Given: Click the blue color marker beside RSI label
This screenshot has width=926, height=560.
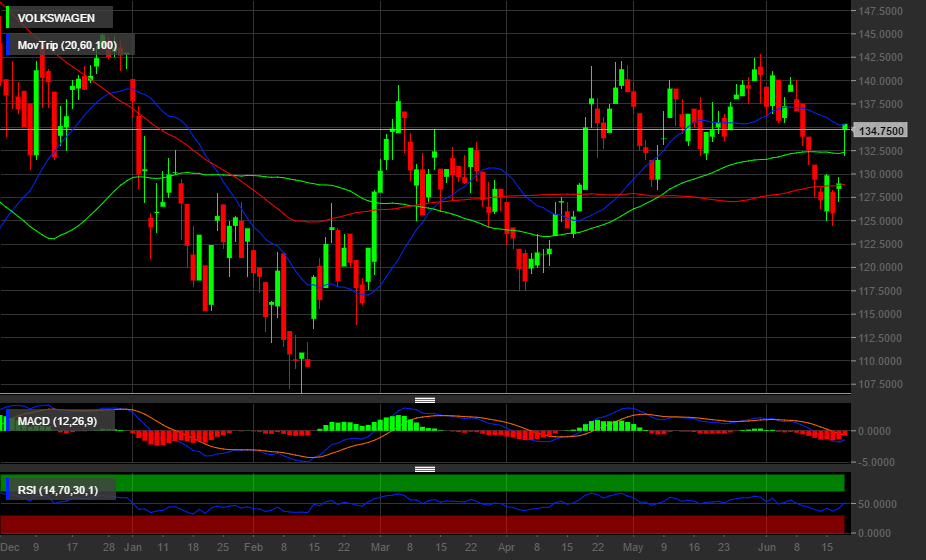Looking at the screenshot, I should tap(7, 490).
